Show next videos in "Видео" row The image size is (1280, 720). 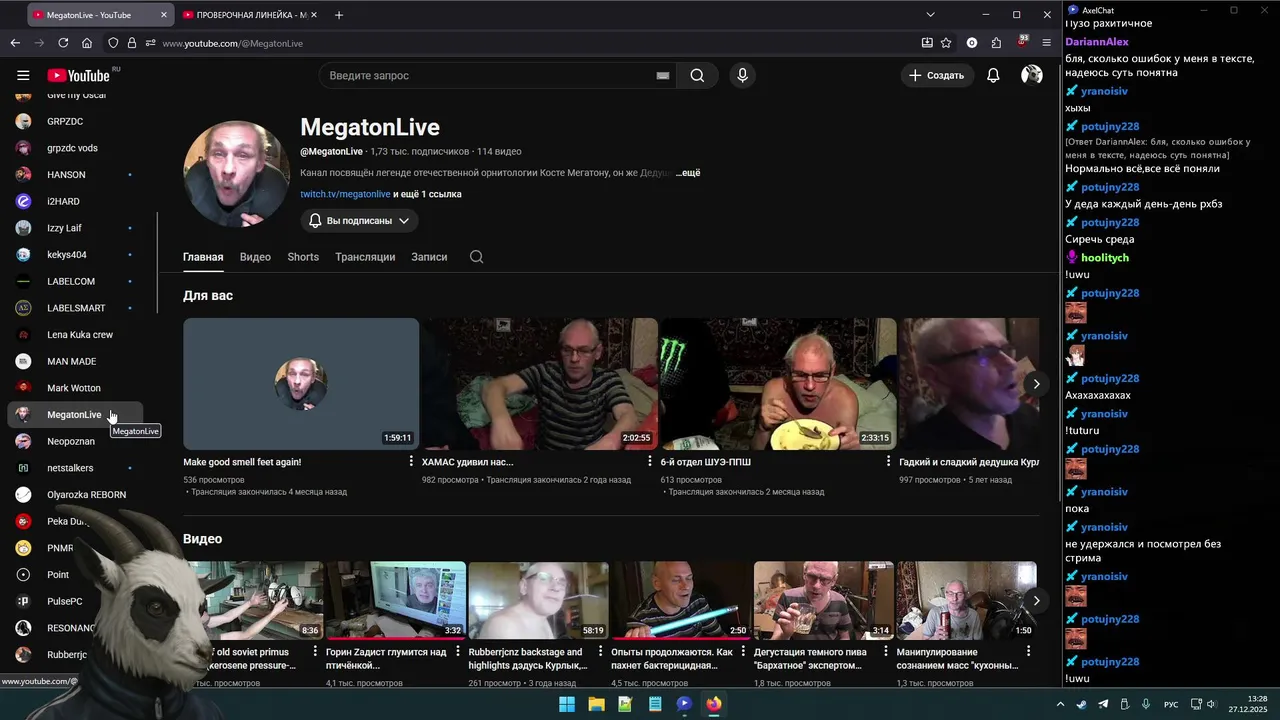[x=1036, y=601]
